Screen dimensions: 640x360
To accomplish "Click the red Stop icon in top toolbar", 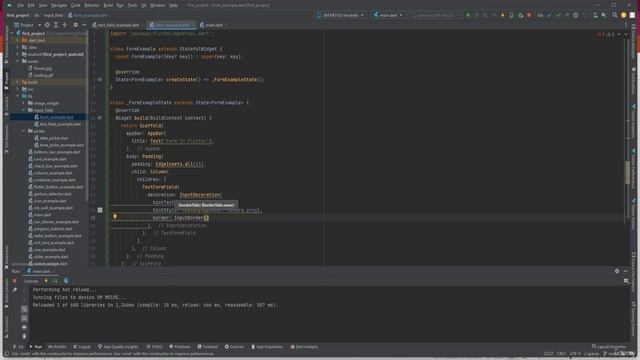I will tap(529, 15).
